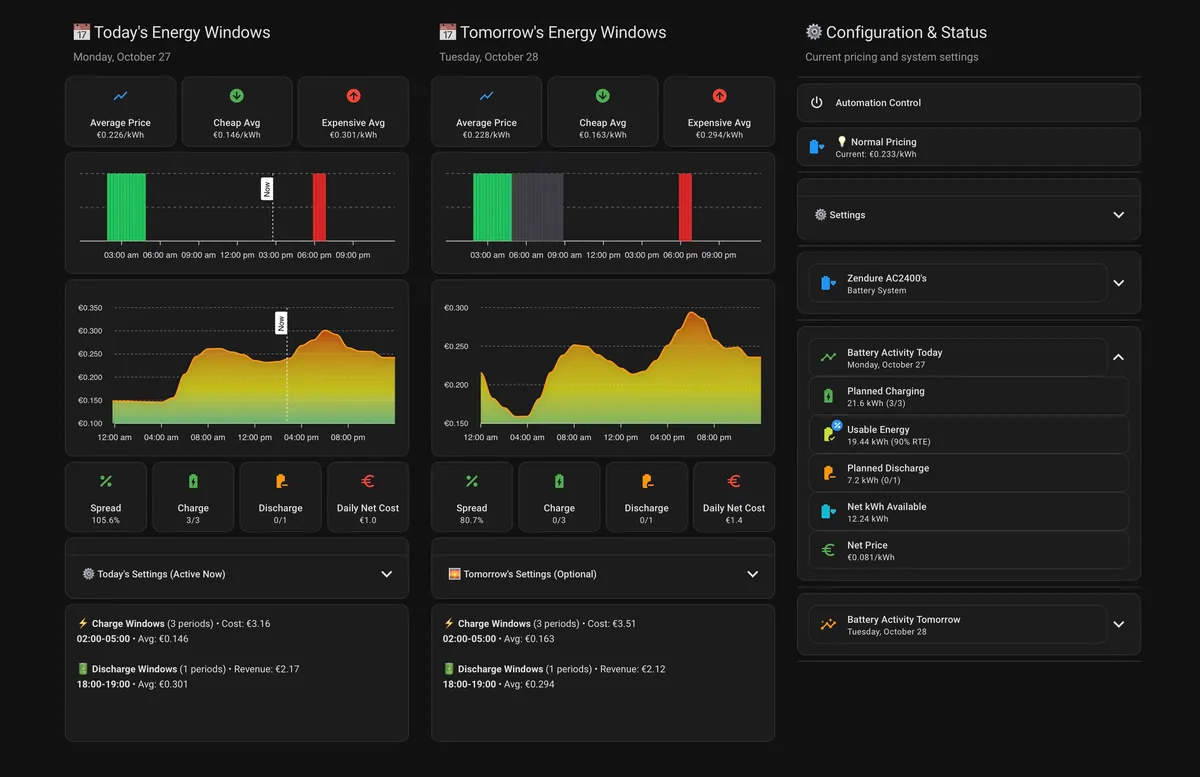Click tomorrow's Cheap Avg green arrow icon
Viewport: 1200px width, 777px height.
tap(603, 96)
